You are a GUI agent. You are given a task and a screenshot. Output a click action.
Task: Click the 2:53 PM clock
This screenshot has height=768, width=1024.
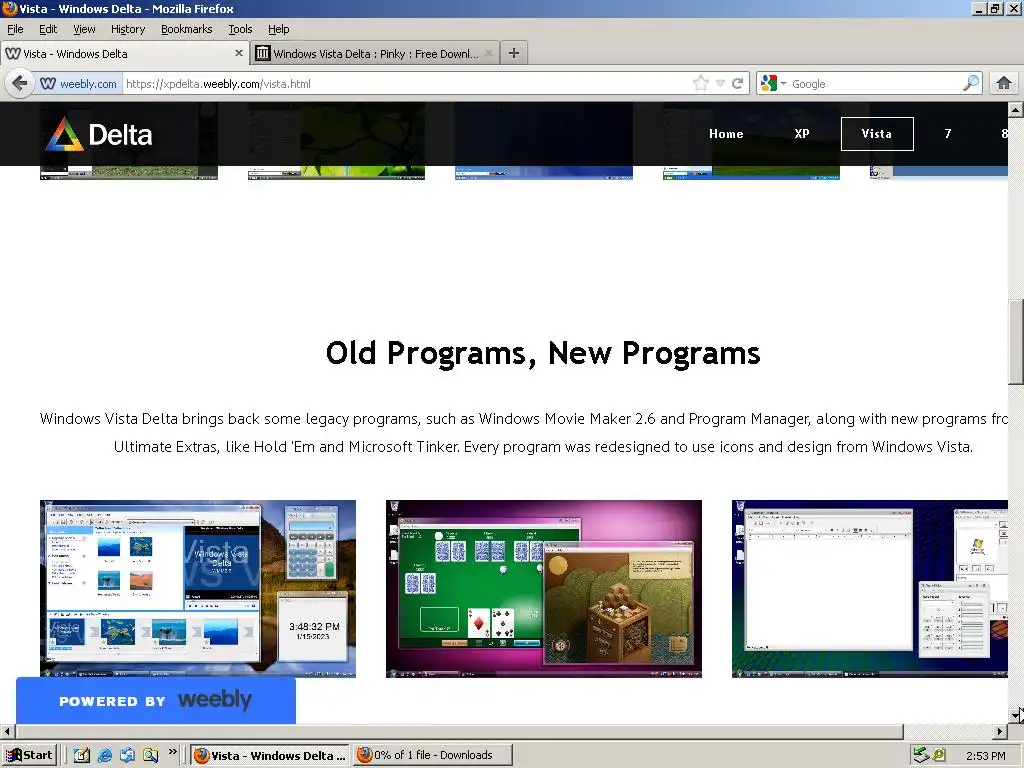pyautogui.click(x=985, y=756)
